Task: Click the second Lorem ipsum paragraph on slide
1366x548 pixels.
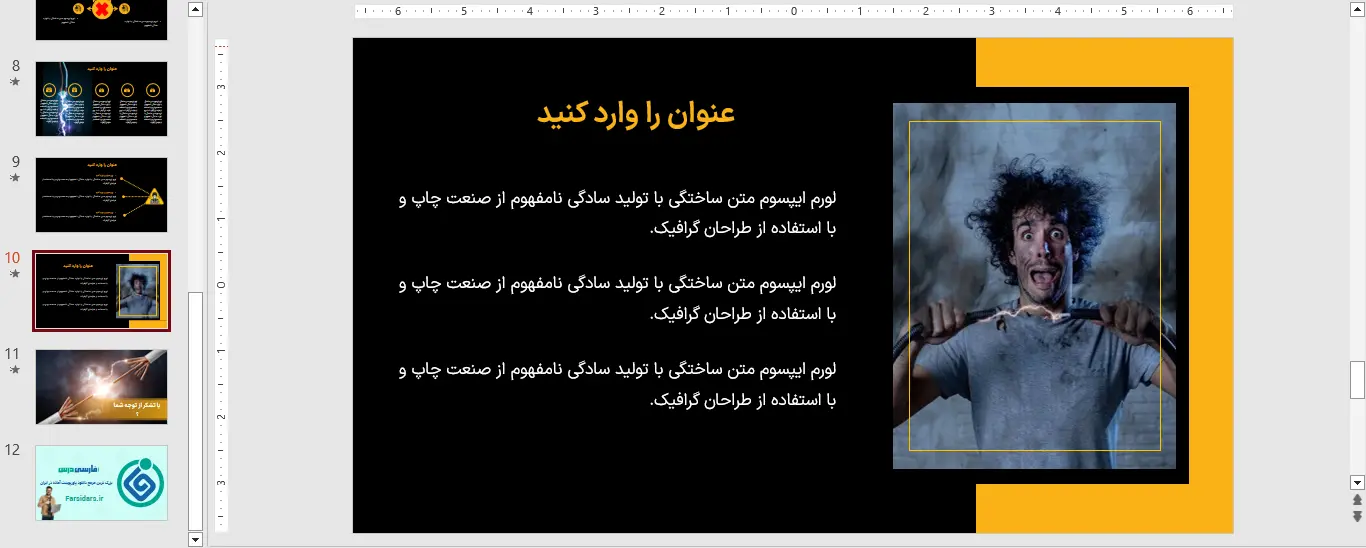Action: (x=617, y=298)
